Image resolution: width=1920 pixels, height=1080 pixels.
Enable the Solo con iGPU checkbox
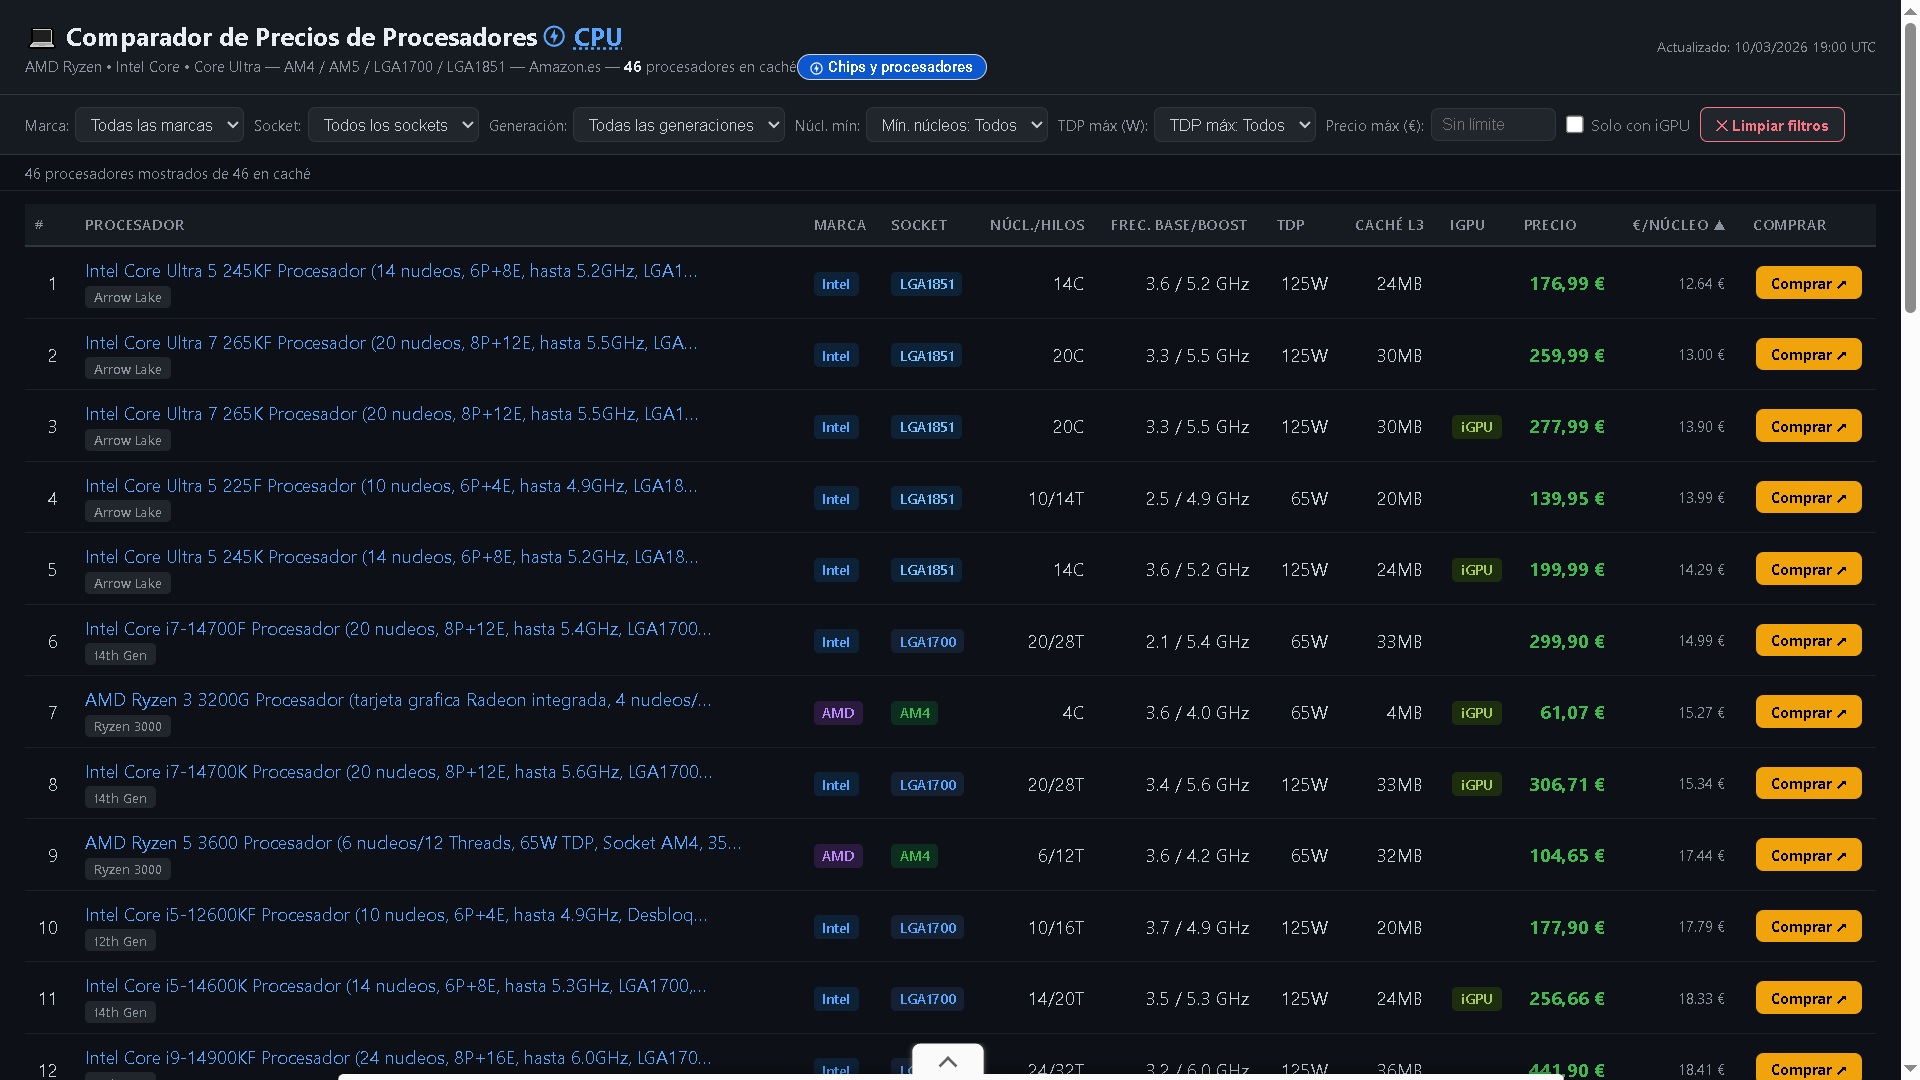[x=1574, y=125]
